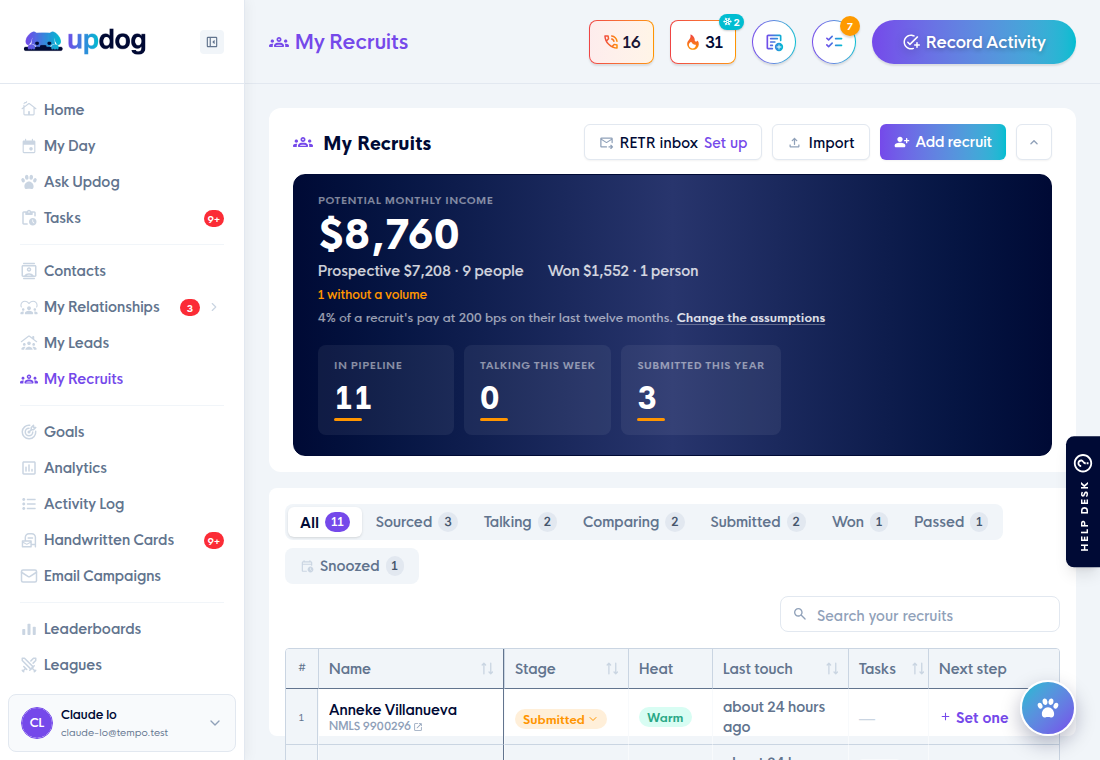Click the Import button

point(821,142)
